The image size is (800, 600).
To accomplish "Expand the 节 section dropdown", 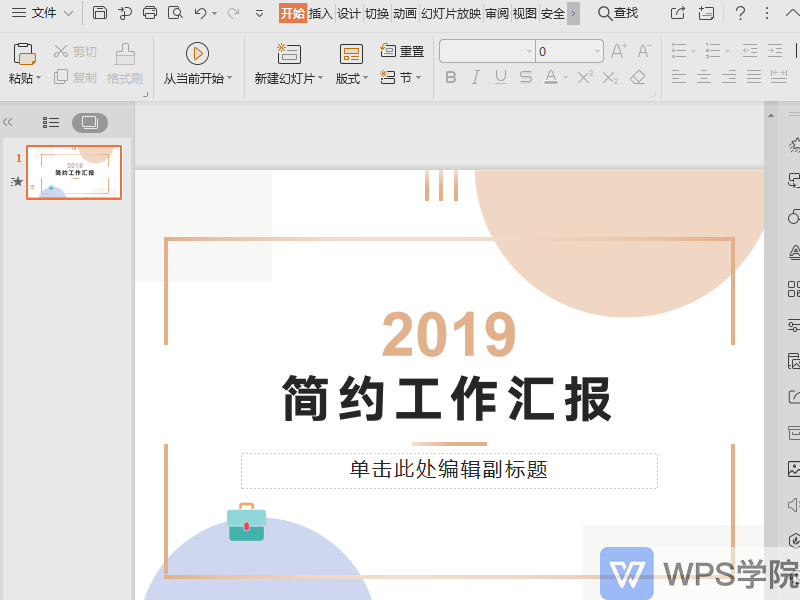I will (406, 77).
